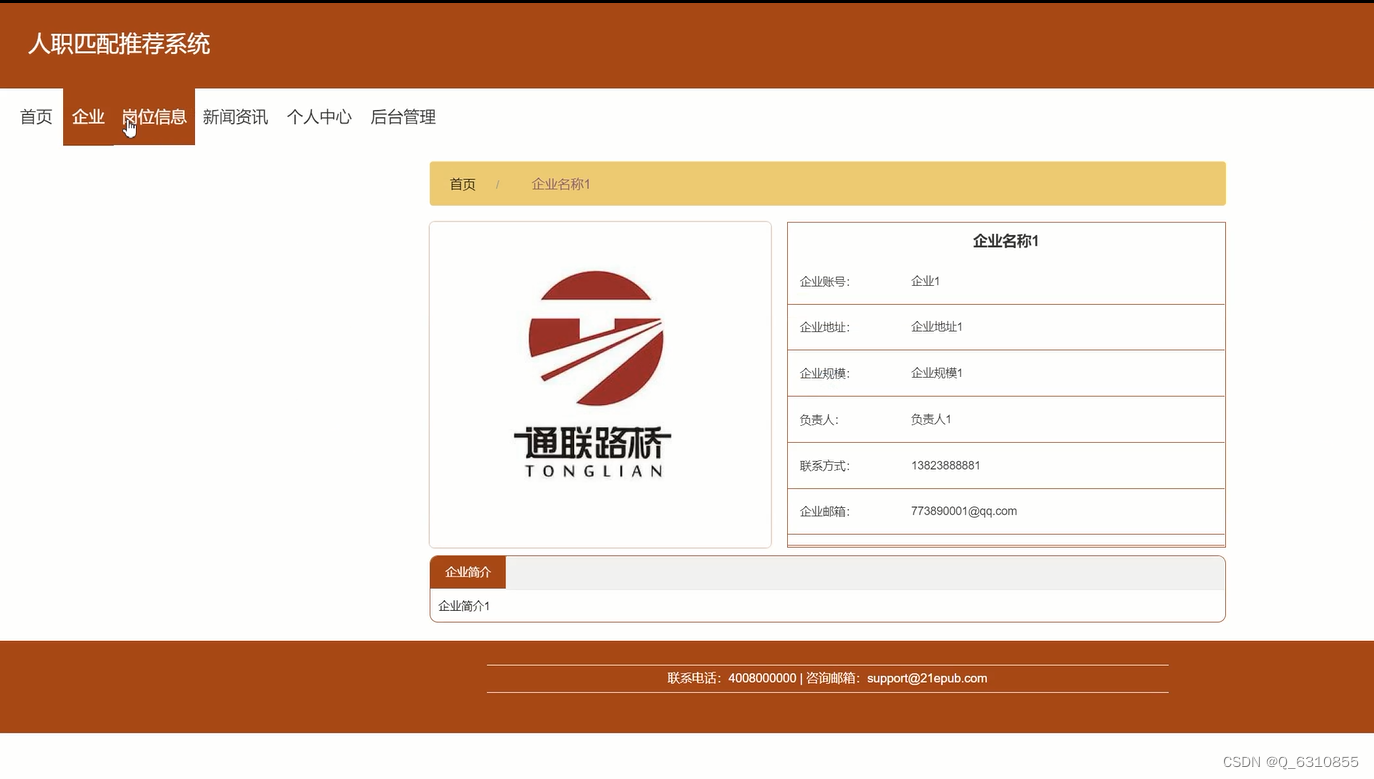Click the 企业账号: label

click(x=825, y=282)
